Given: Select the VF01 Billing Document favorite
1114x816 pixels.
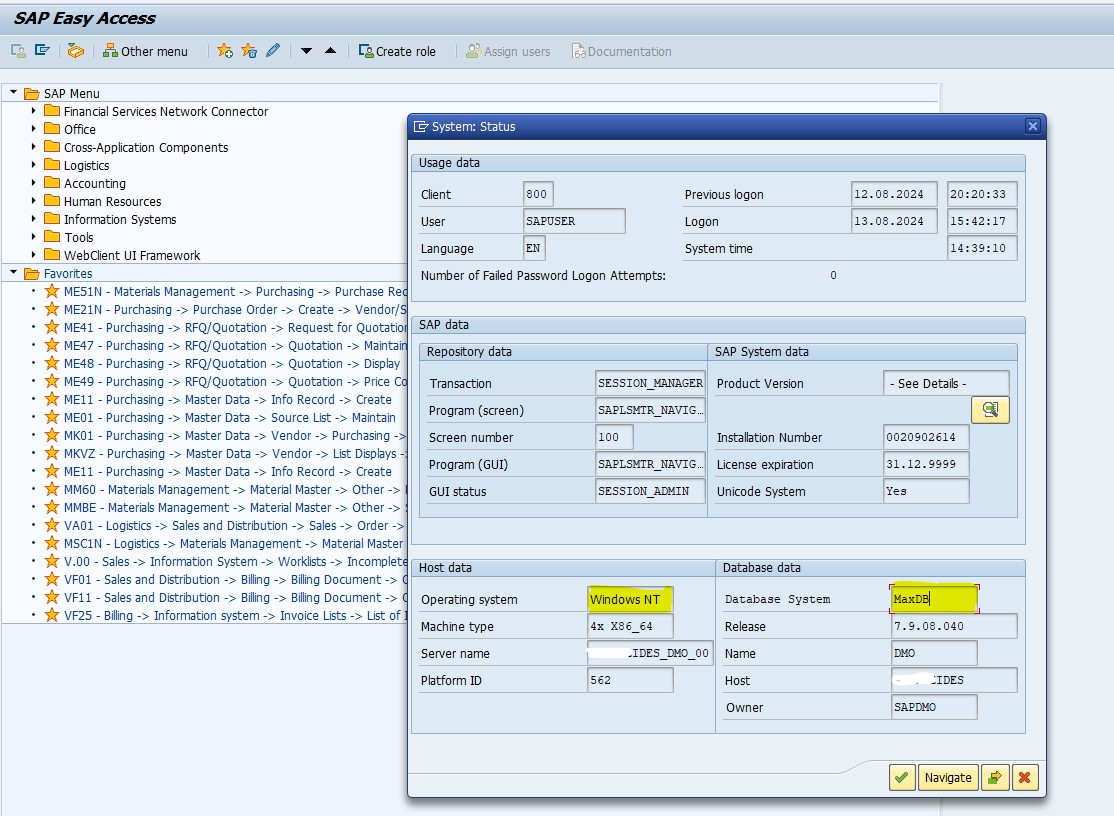Looking at the screenshot, I should [x=235, y=580].
